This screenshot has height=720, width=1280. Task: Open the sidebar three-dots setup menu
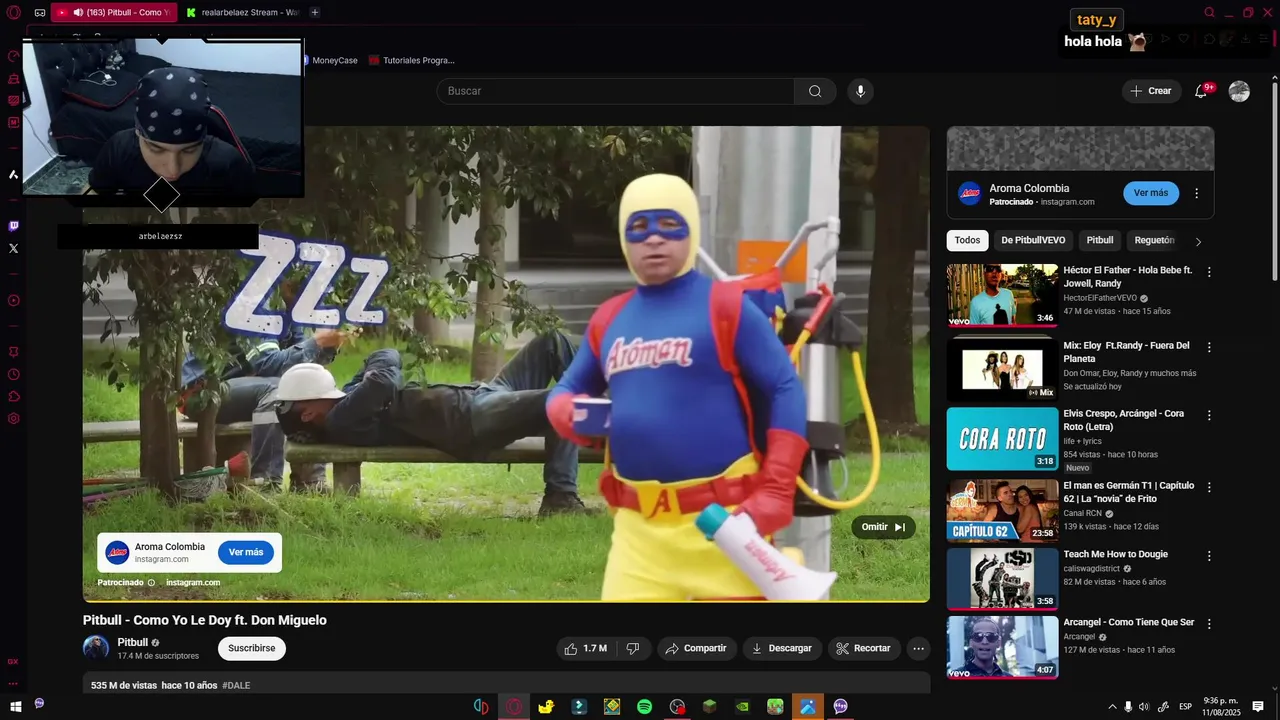[13, 684]
